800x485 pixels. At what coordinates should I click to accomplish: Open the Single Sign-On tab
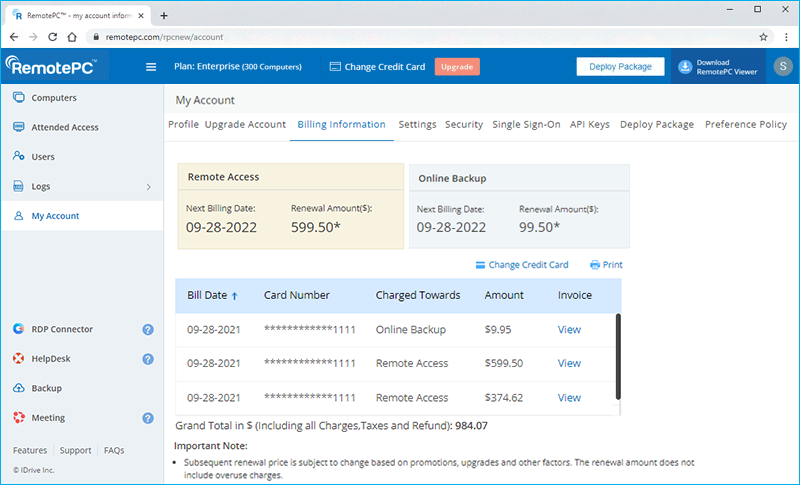tap(526, 124)
